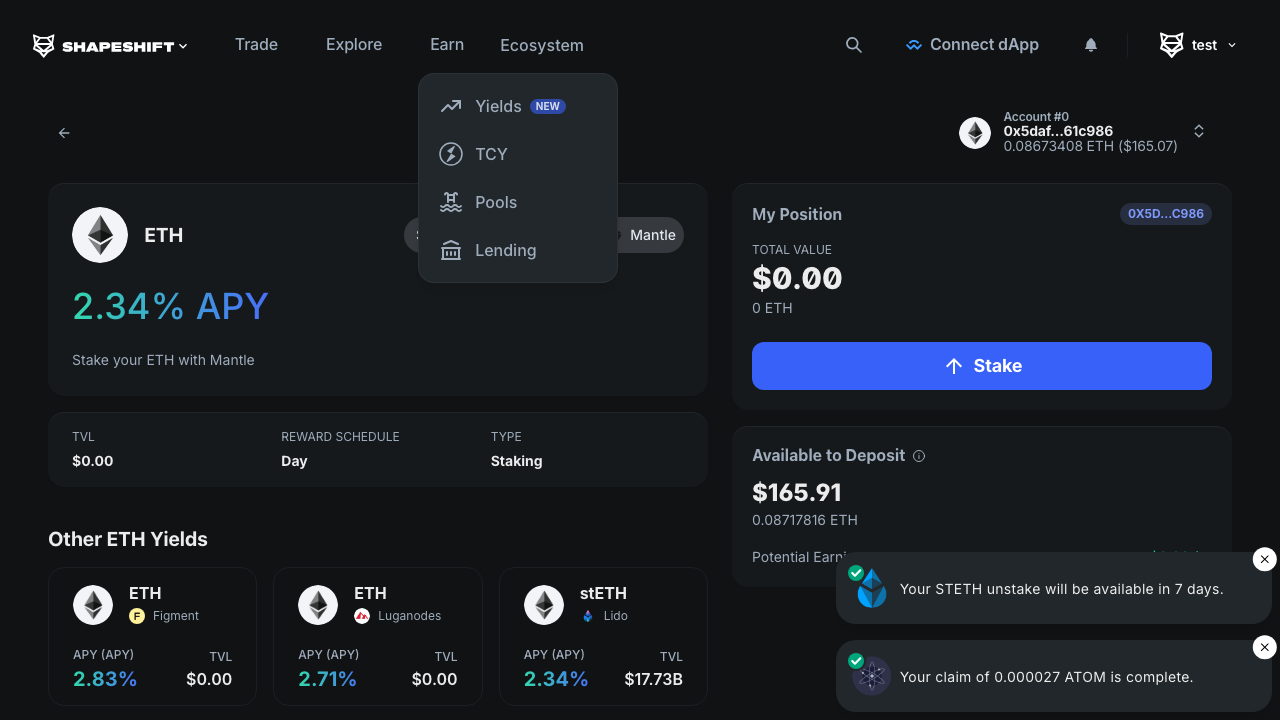Open the Trade navigation item
The height and width of the screenshot is (720, 1280).
point(256,45)
